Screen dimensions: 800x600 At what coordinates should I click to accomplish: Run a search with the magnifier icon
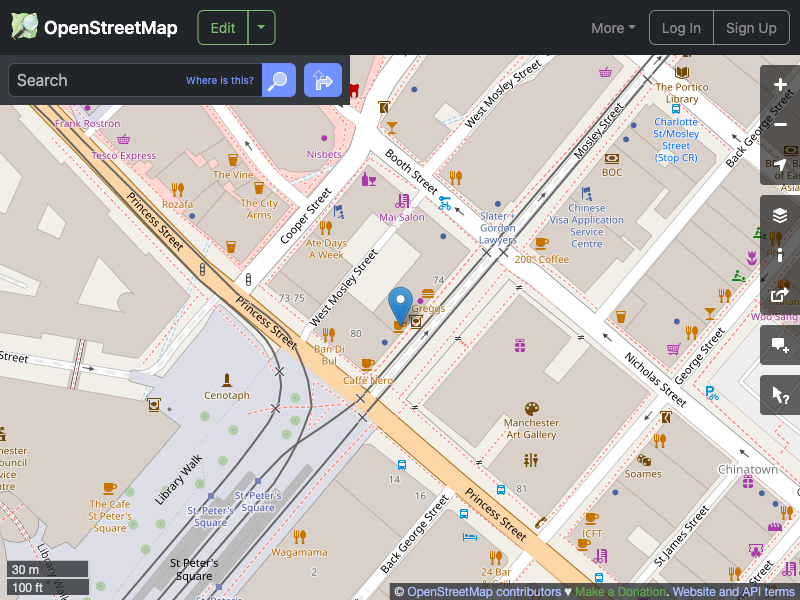(277, 80)
